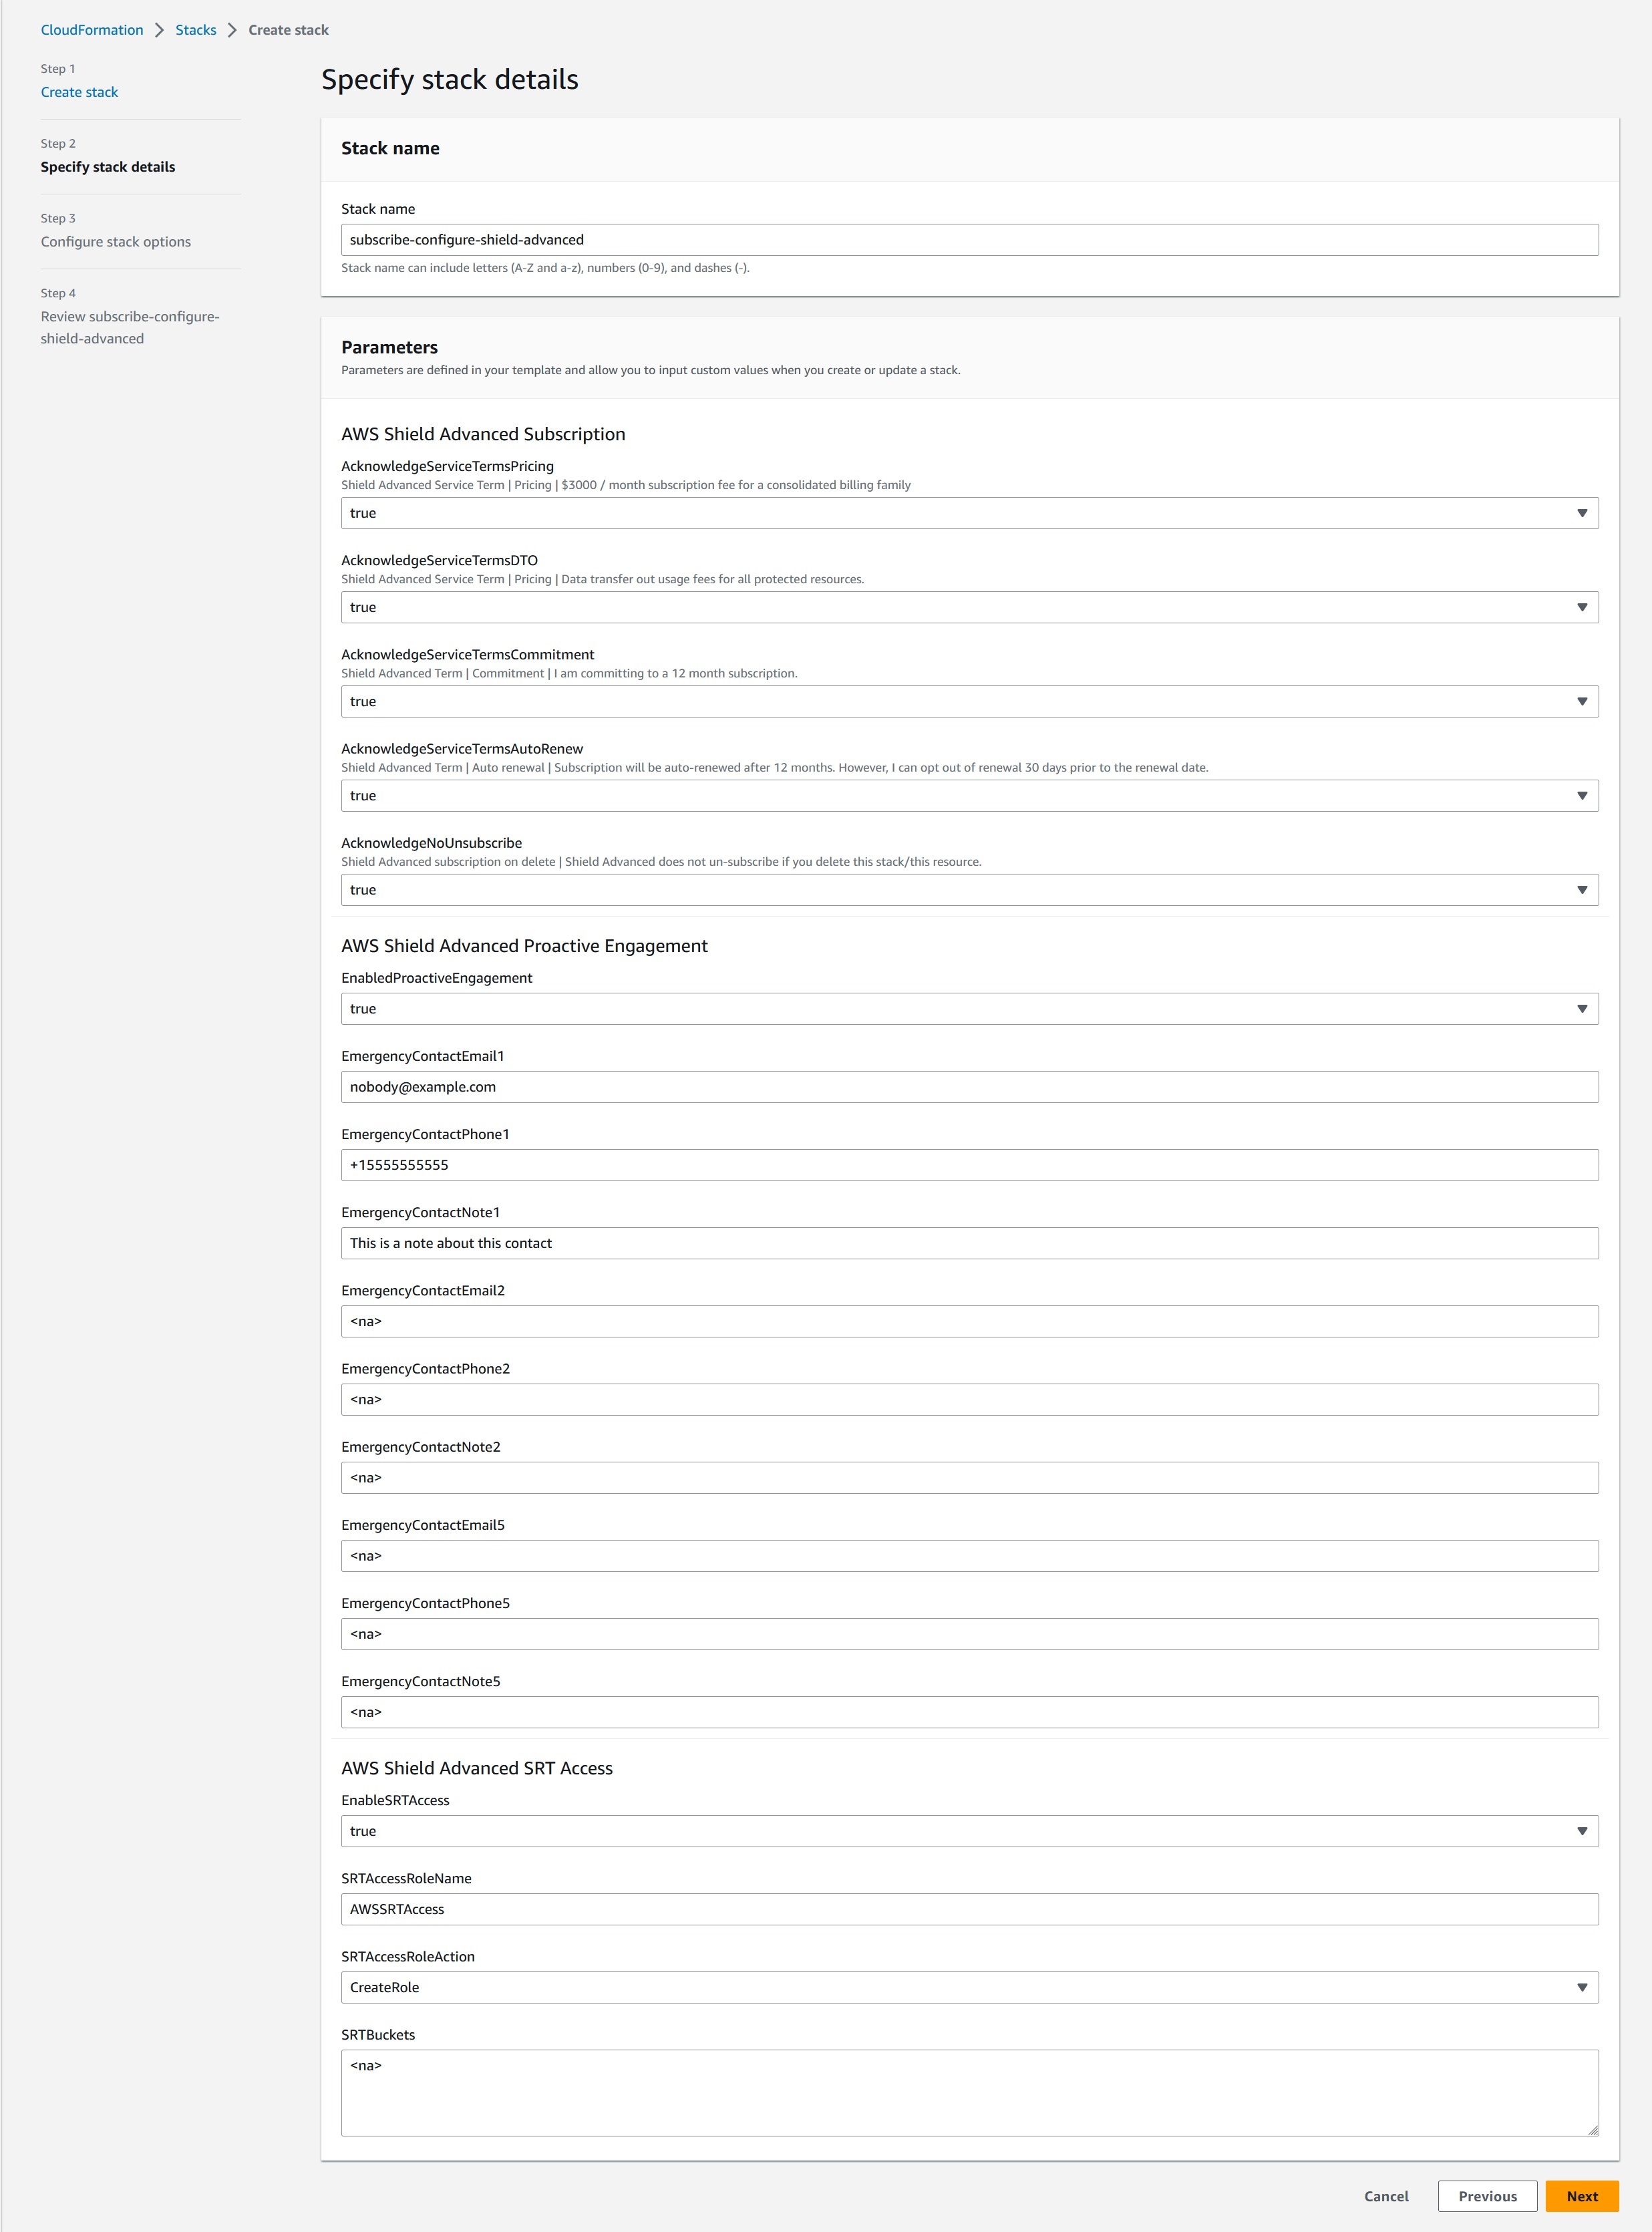Click the CloudFormation breadcrumb link
The width and height of the screenshot is (1652, 2232).
point(92,30)
